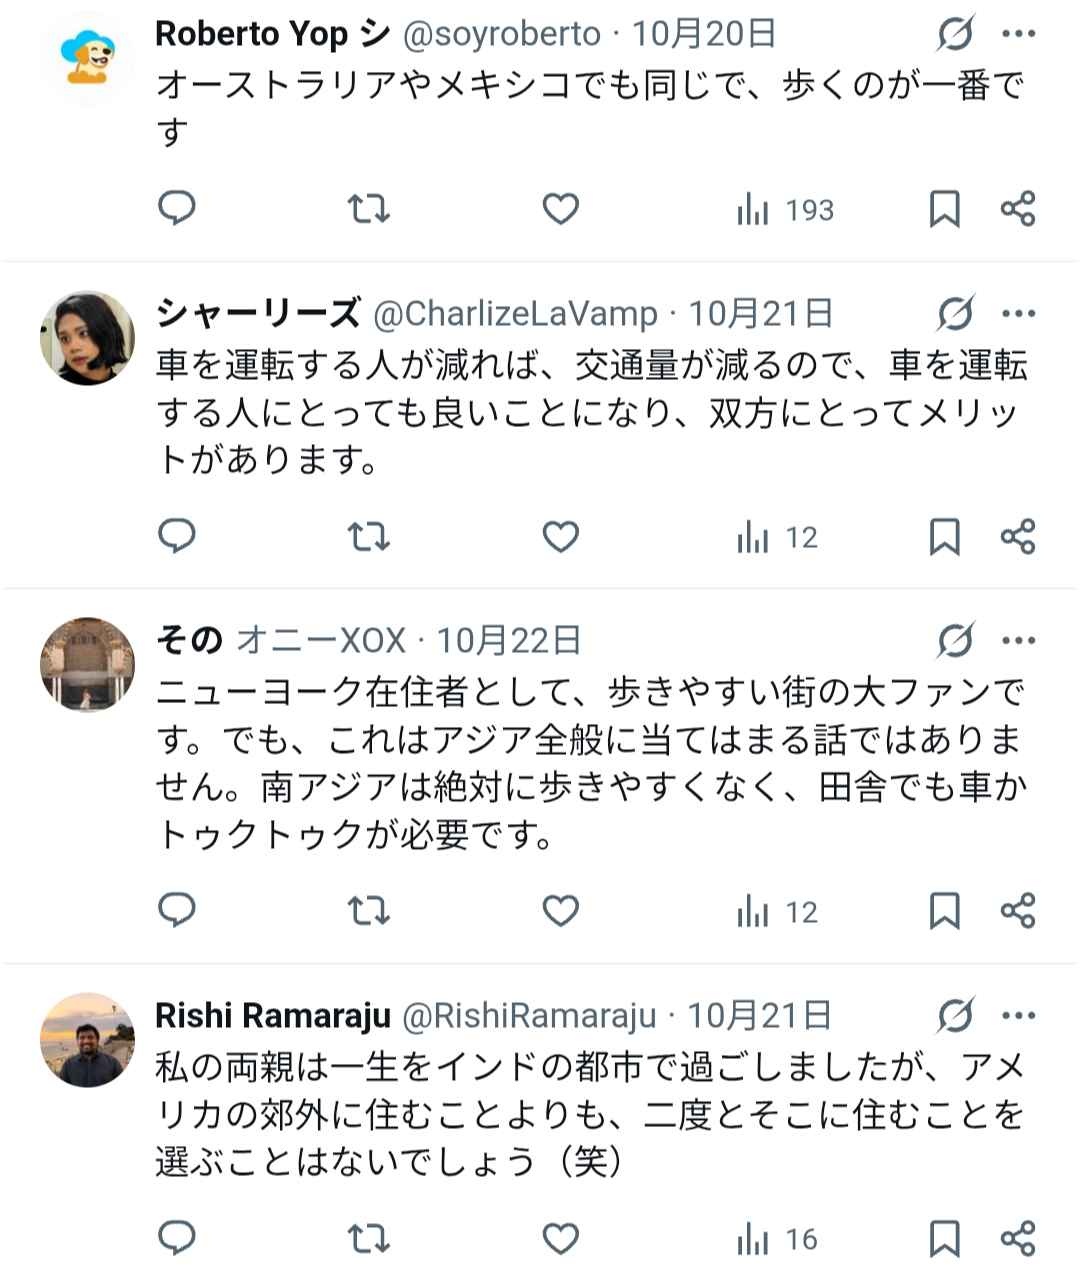
Task: Like Rishi Ramaraju's tweet via heart icon
Action: (560, 1237)
